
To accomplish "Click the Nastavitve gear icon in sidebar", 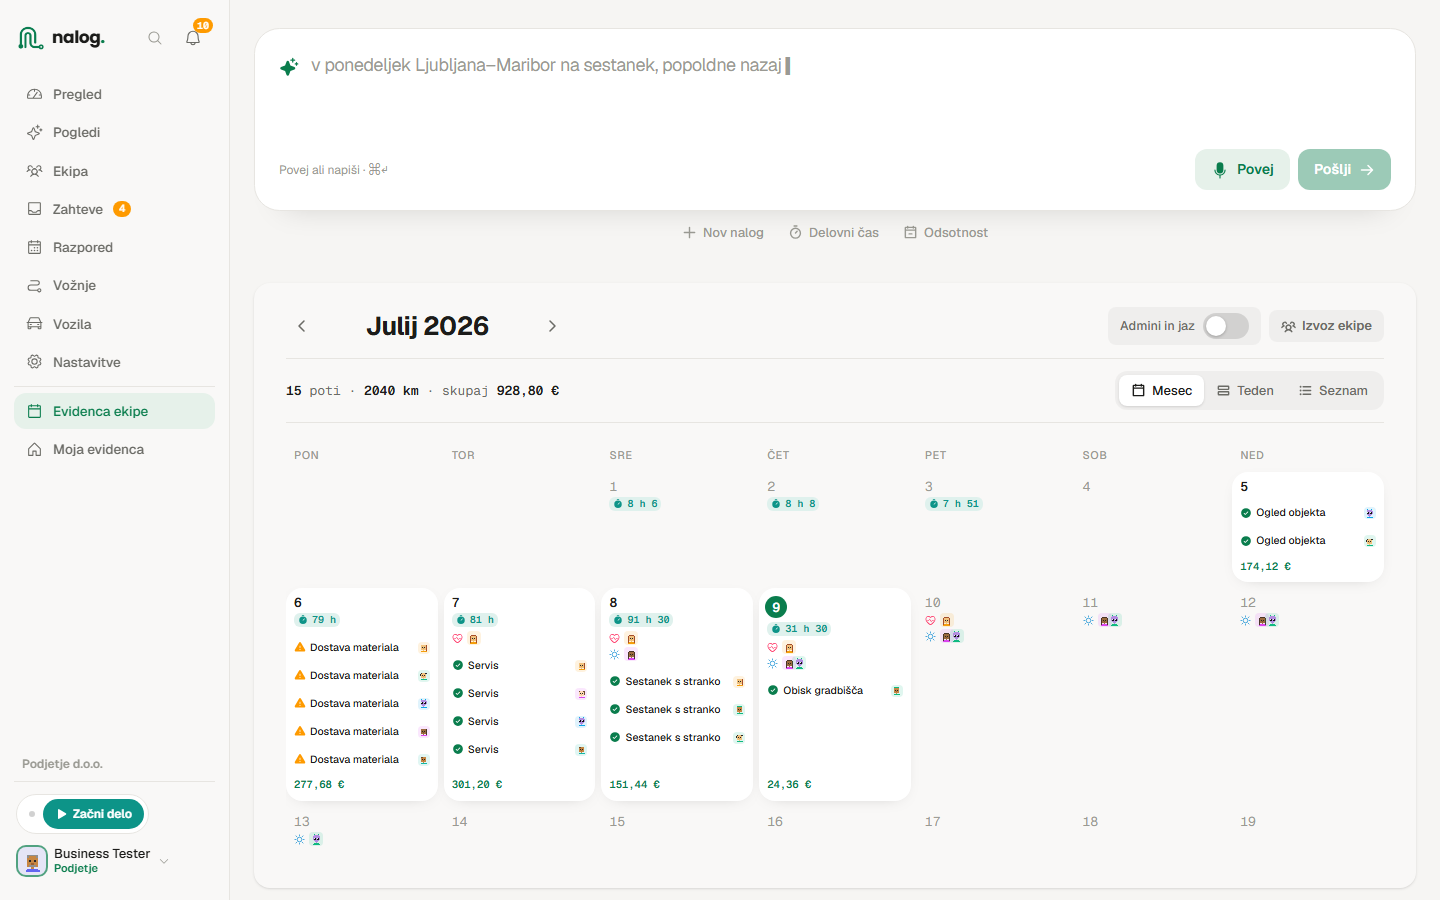I will [x=34, y=362].
